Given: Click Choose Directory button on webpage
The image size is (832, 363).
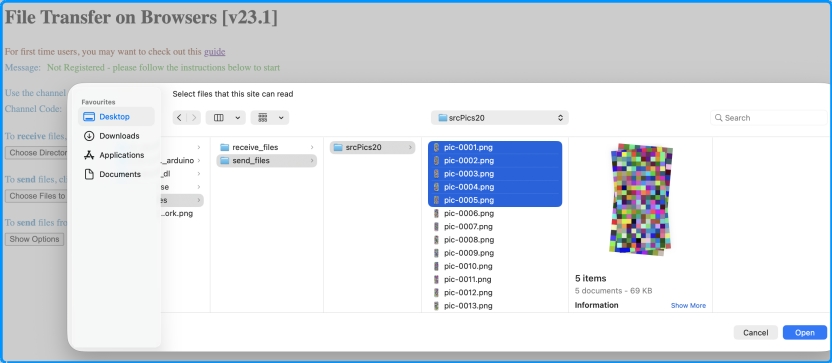Looking at the screenshot, I should pyautogui.click(x=37, y=153).
